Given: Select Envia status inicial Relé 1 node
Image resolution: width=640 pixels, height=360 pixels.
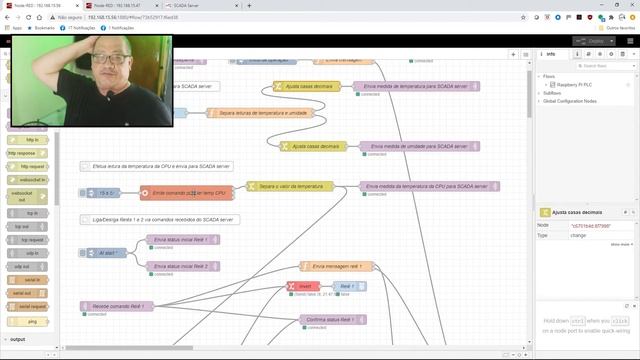Looking at the screenshot, I should tap(183, 240).
